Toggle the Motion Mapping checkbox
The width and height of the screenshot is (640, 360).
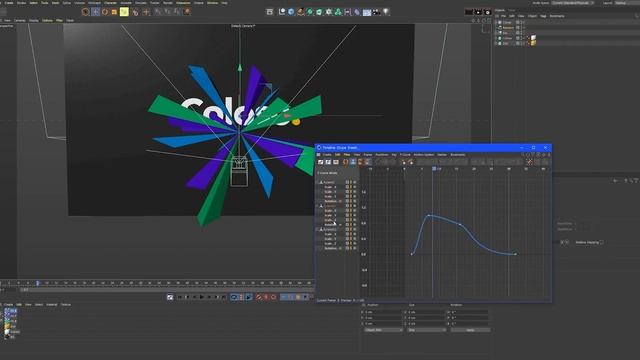click(x=602, y=242)
